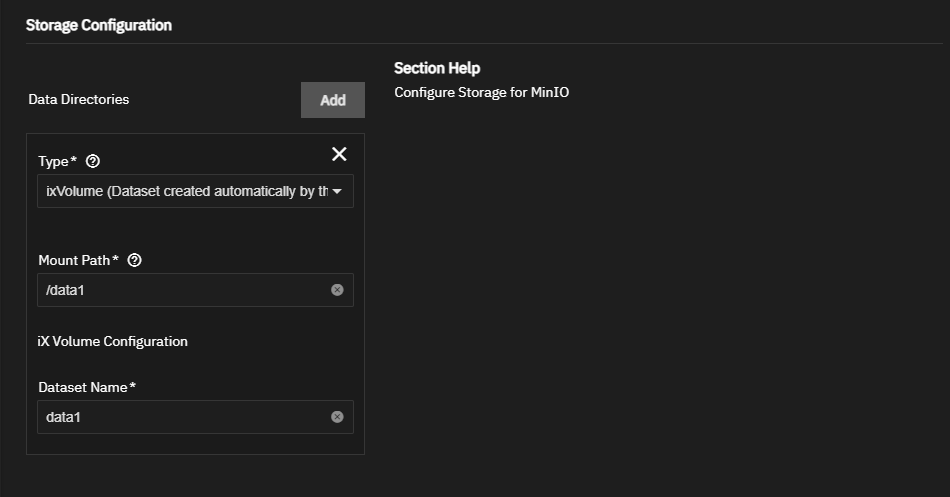The width and height of the screenshot is (950, 497).
Task: Open the help tooltip icon beside Type
Action: (x=93, y=161)
